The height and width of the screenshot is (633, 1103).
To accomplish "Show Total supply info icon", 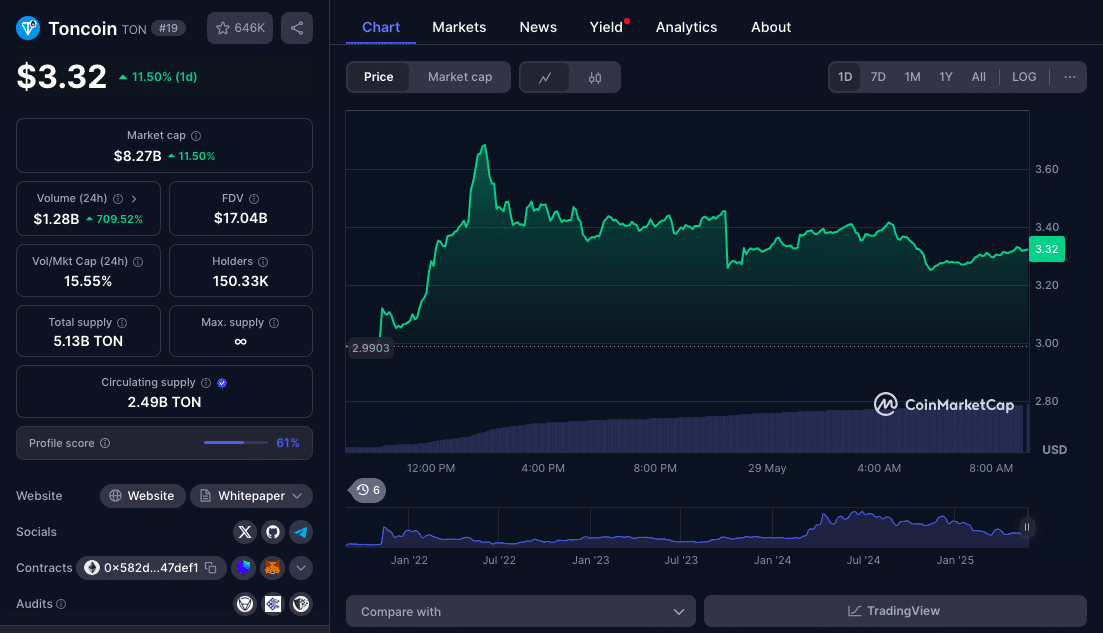I will [x=122, y=323].
